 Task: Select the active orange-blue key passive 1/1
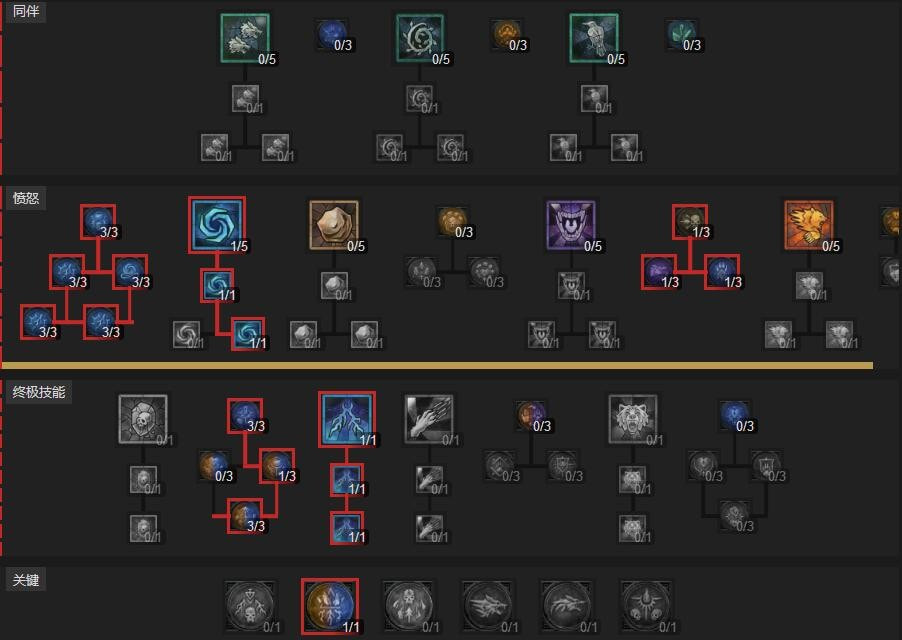coord(330,606)
